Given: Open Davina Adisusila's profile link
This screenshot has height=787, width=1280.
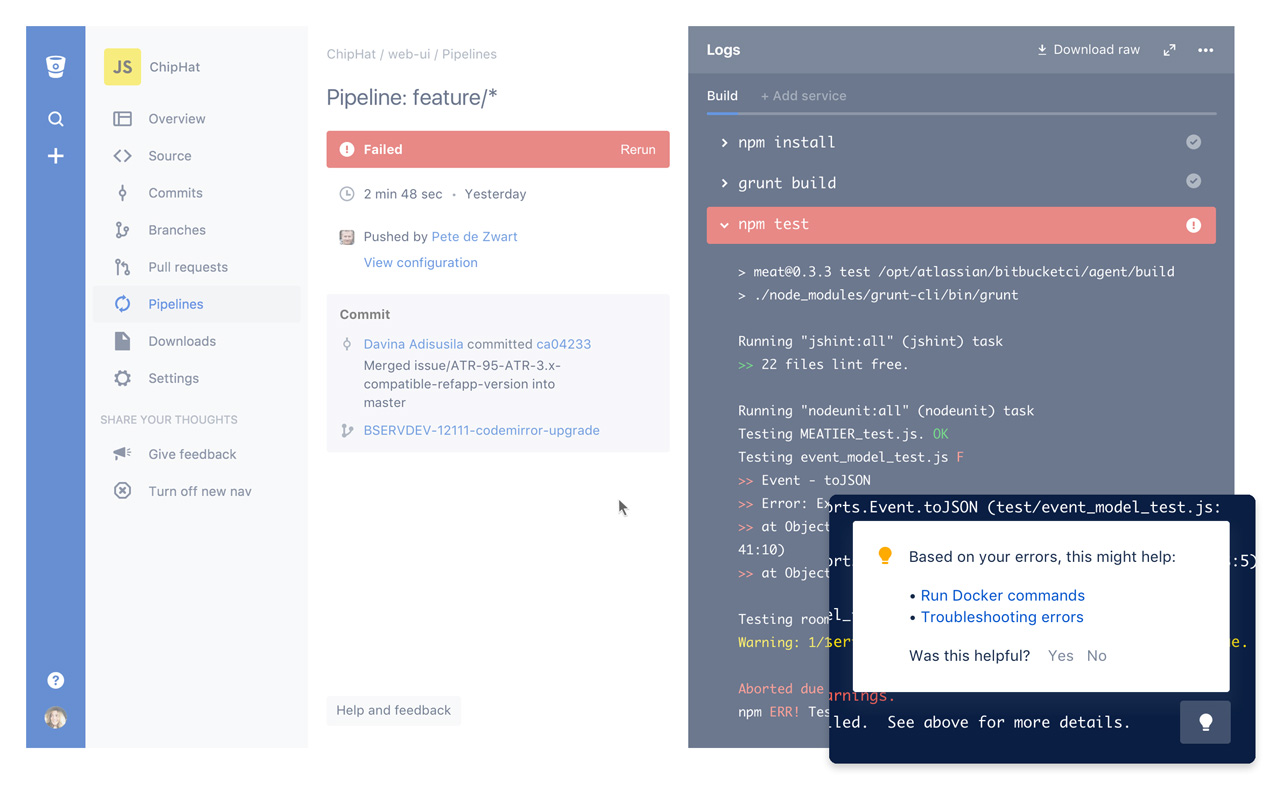Looking at the screenshot, I should [413, 344].
